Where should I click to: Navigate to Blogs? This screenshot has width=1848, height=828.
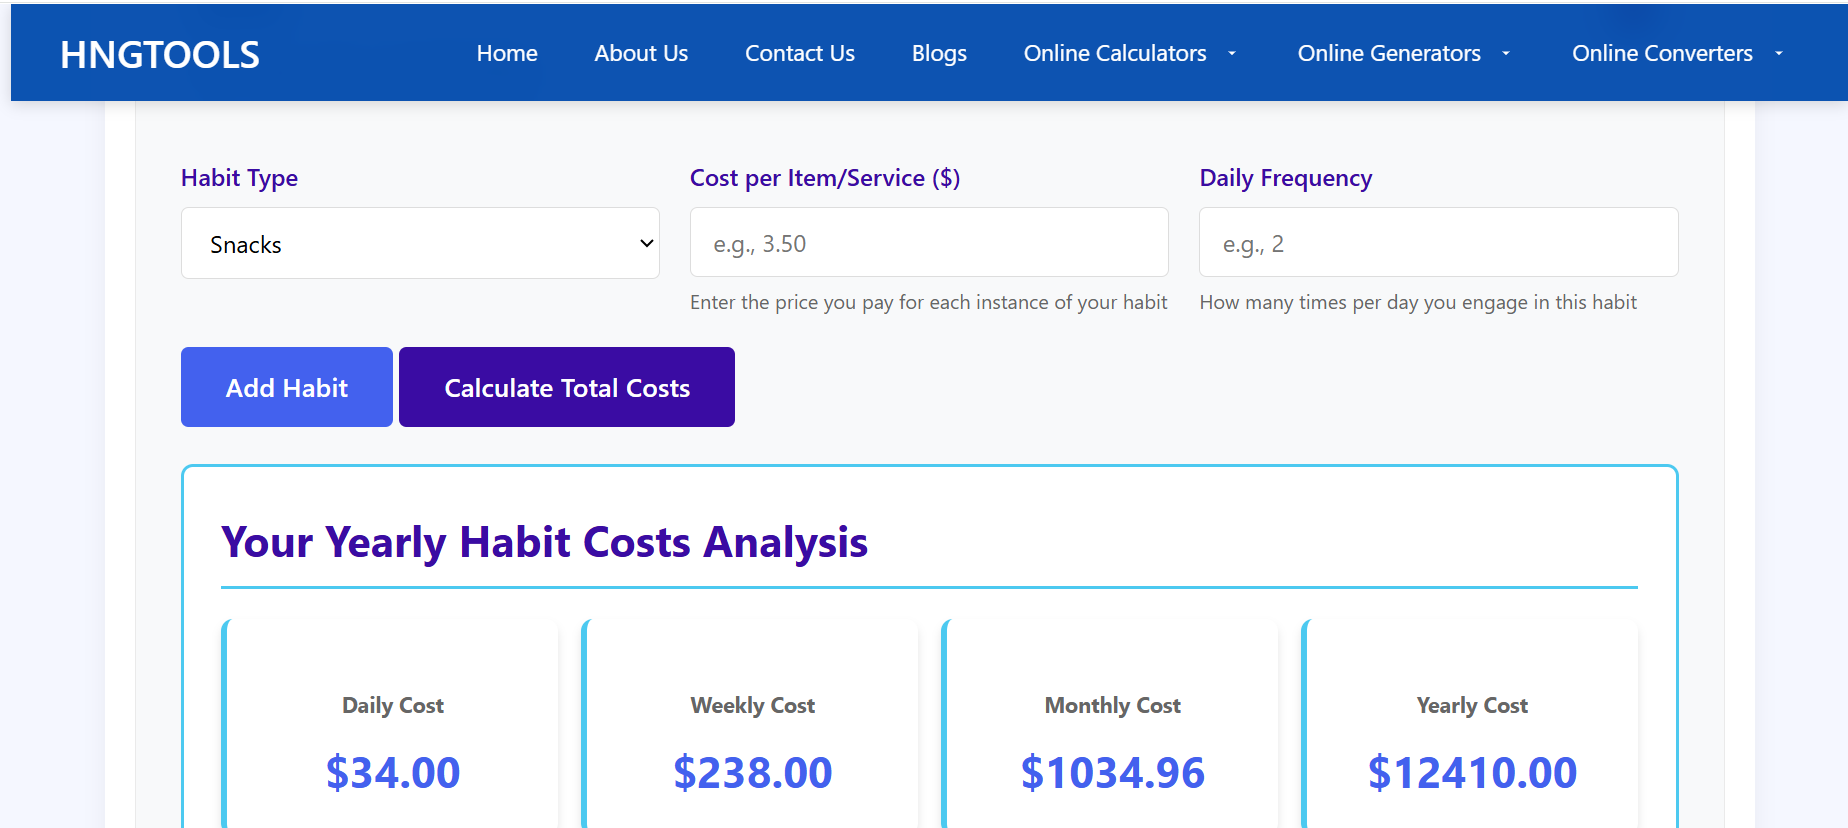[x=939, y=53]
